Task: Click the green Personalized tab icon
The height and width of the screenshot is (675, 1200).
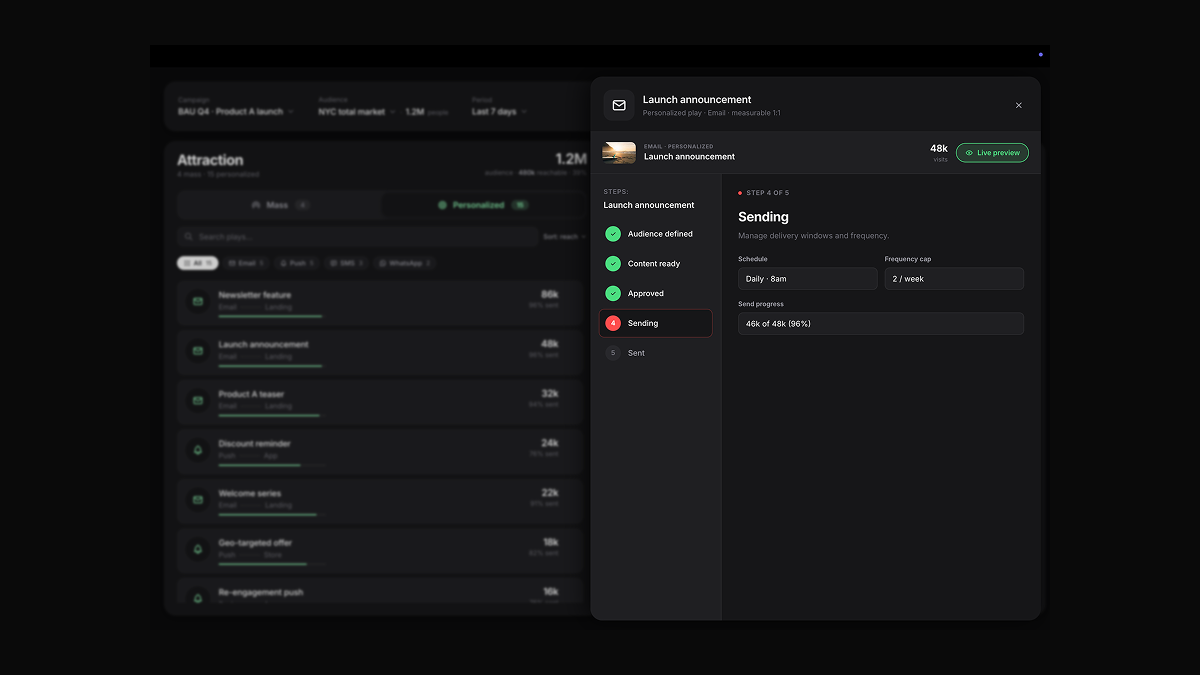Action: point(442,205)
